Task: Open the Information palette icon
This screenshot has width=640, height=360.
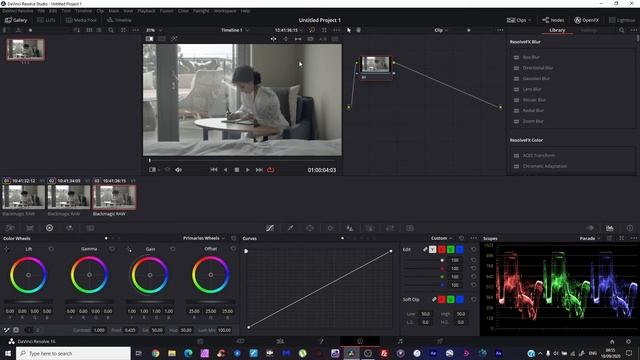Action: coord(630,228)
